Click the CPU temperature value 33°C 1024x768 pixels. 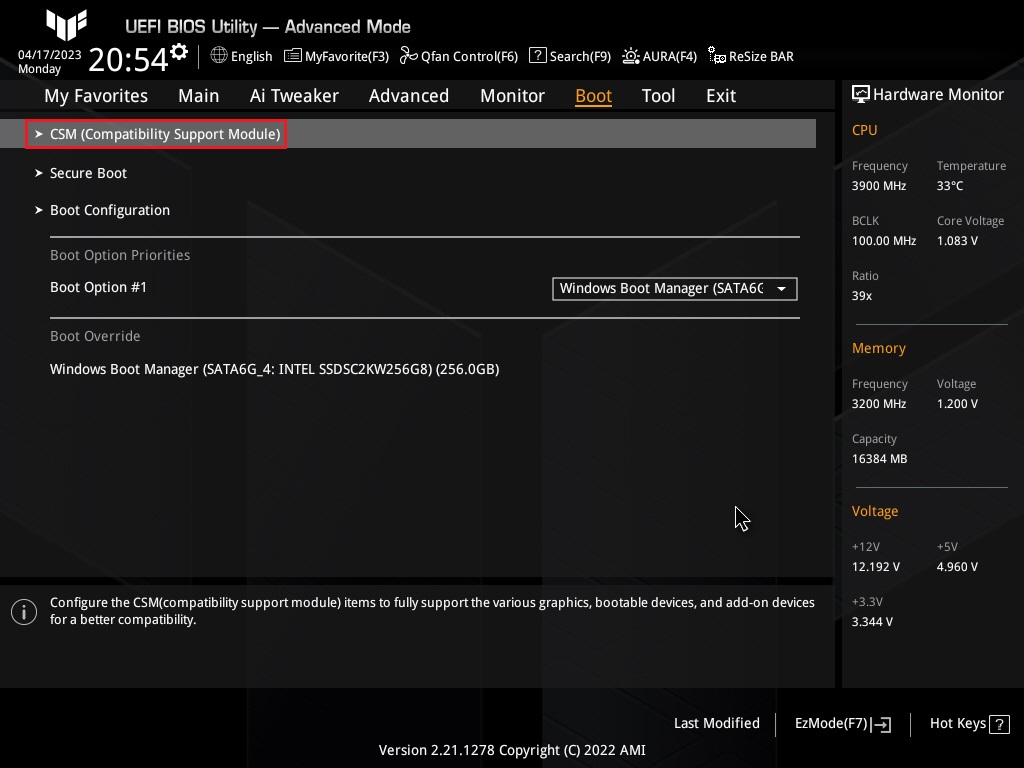[950, 186]
